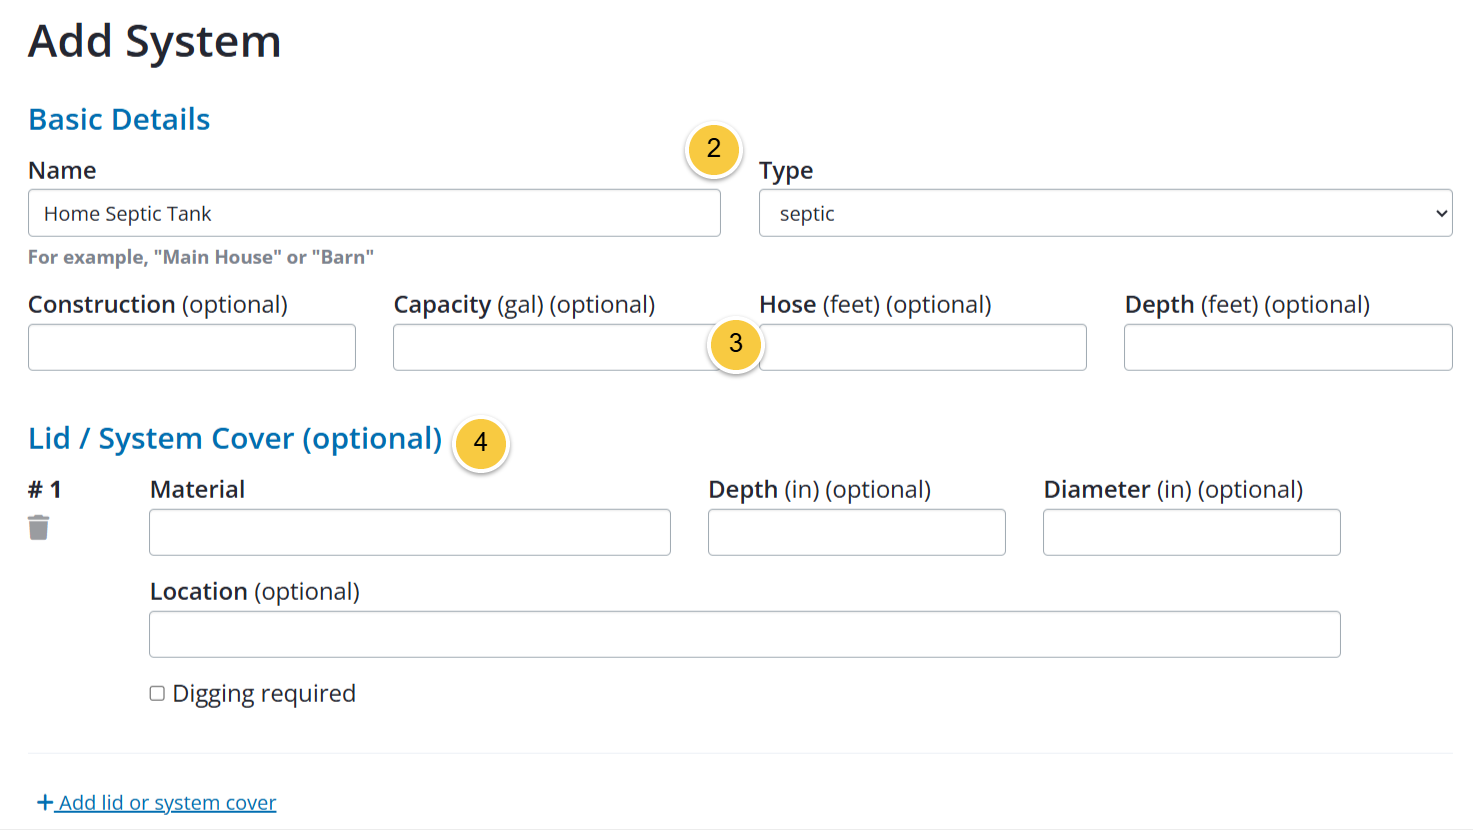Focus the lid Location field
The height and width of the screenshot is (830, 1473).
point(745,634)
